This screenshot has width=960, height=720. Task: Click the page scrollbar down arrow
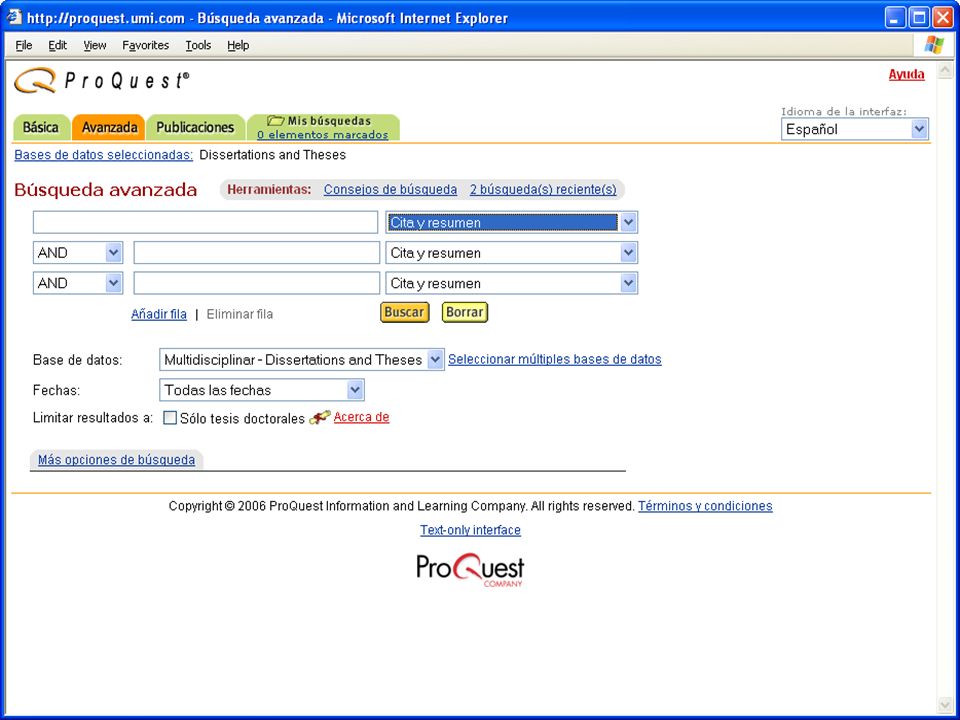pos(945,705)
